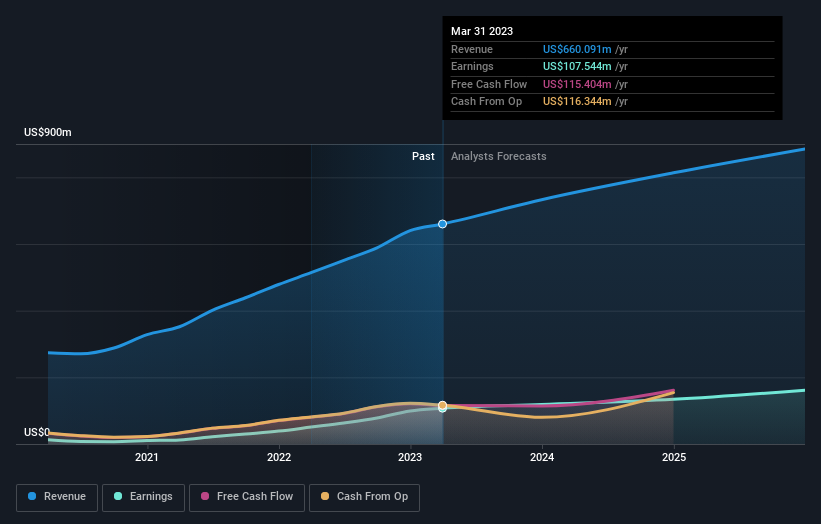Viewport: 821px width, 524px height.
Task: Toggle the Free Cash Flow legend button
Action: [247, 497]
